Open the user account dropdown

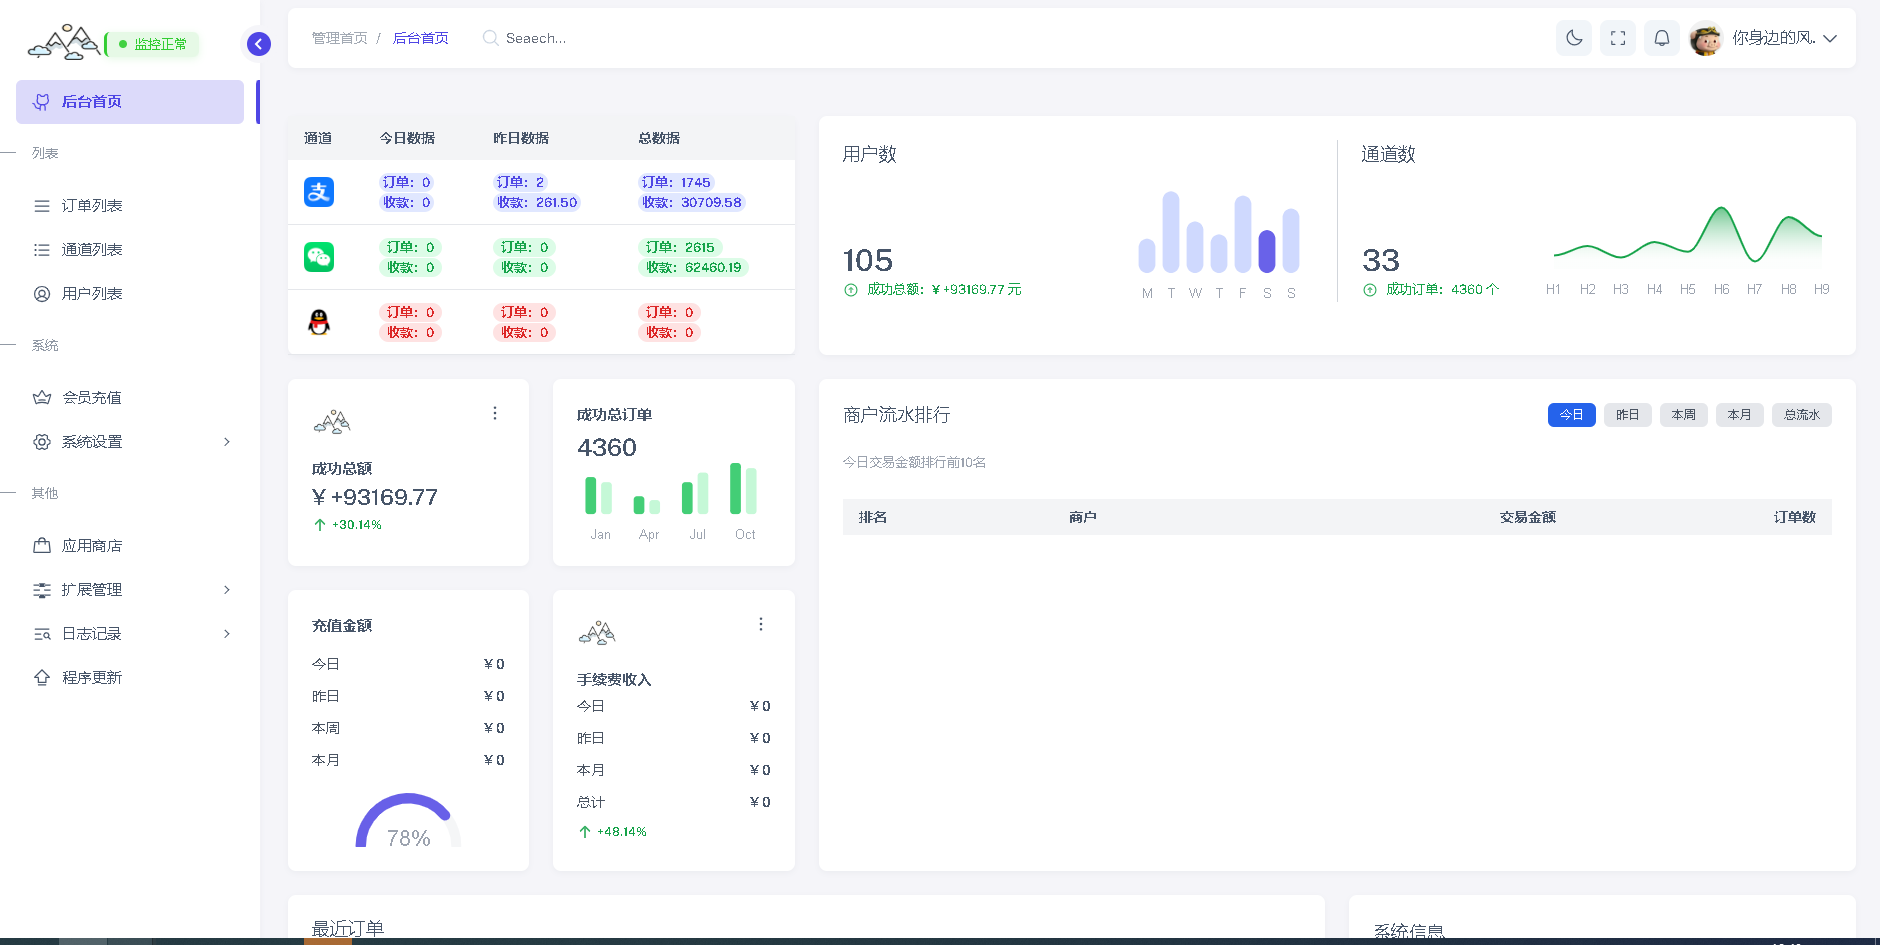(x=1784, y=38)
